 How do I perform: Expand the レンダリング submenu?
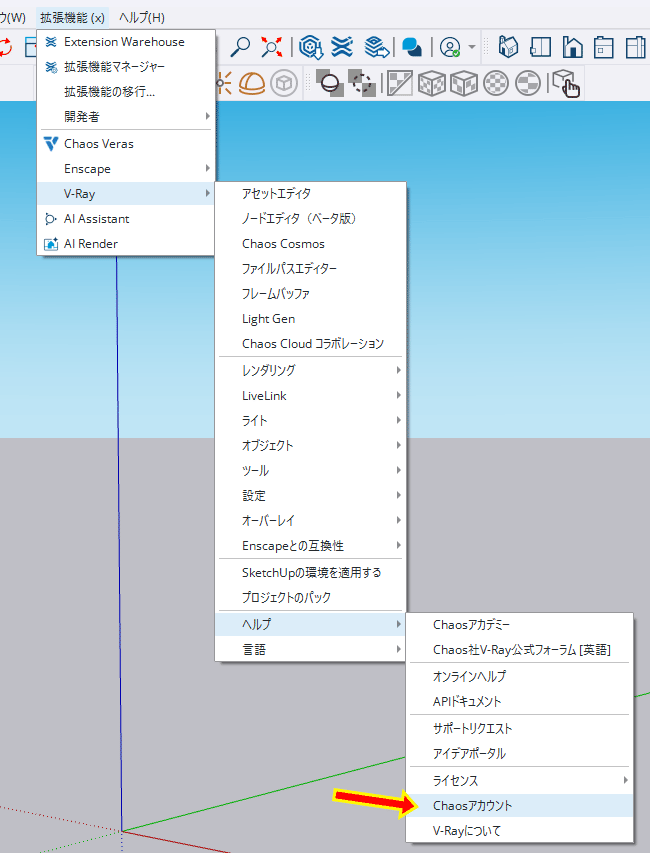click(x=311, y=370)
